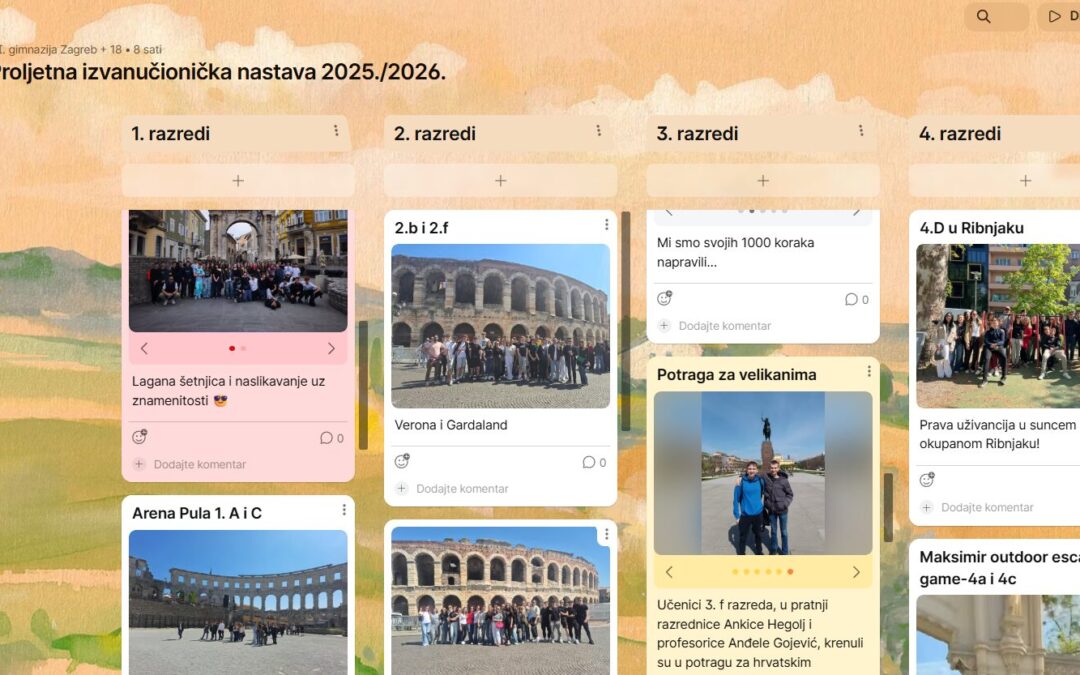Select a carousel dot on Potraga za velikanima
This screenshot has height=675, width=1080.
point(762,572)
